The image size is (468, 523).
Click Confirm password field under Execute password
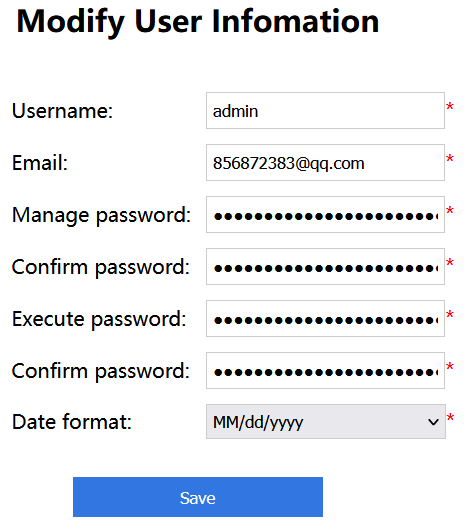coord(325,371)
